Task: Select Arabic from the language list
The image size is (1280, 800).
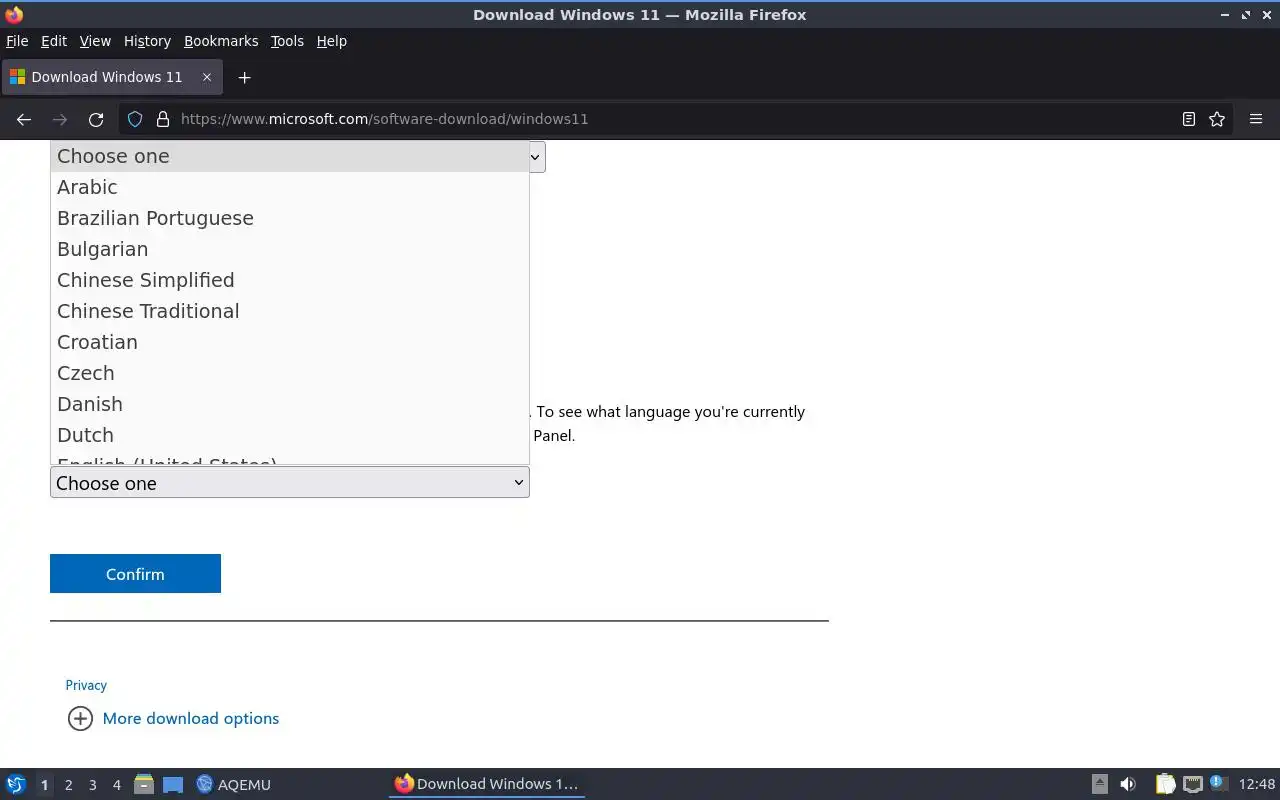Action: 290,187
